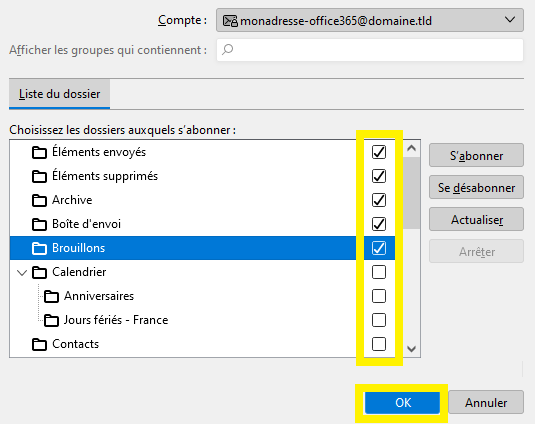
Task: Click the Archive folder icon
Action: [x=39, y=201]
